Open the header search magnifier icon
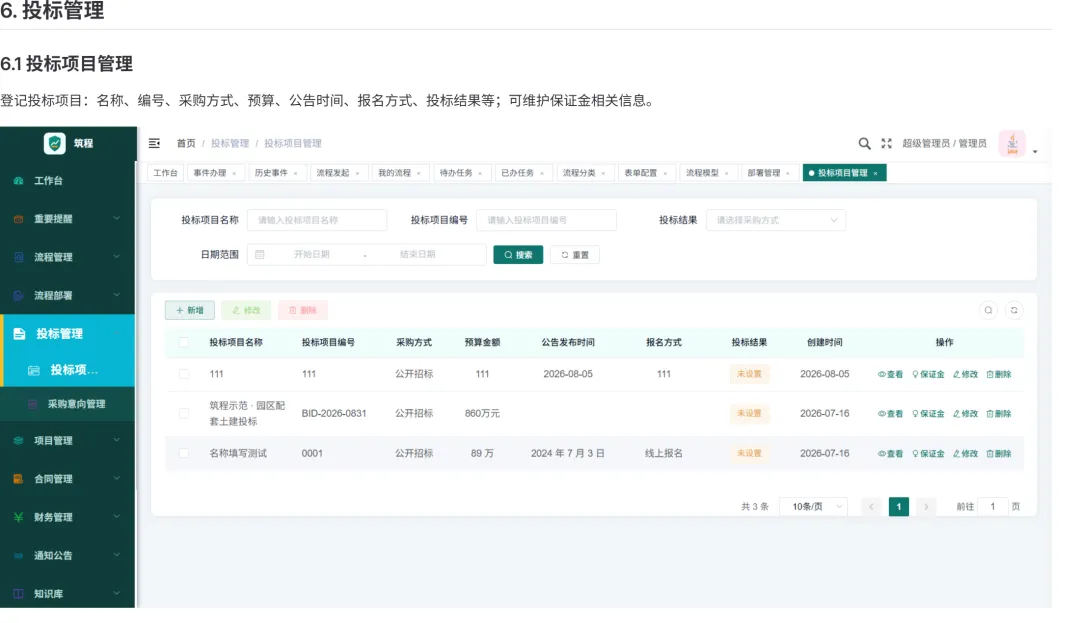Viewport: 1080px width, 623px height. coord(864,143)
